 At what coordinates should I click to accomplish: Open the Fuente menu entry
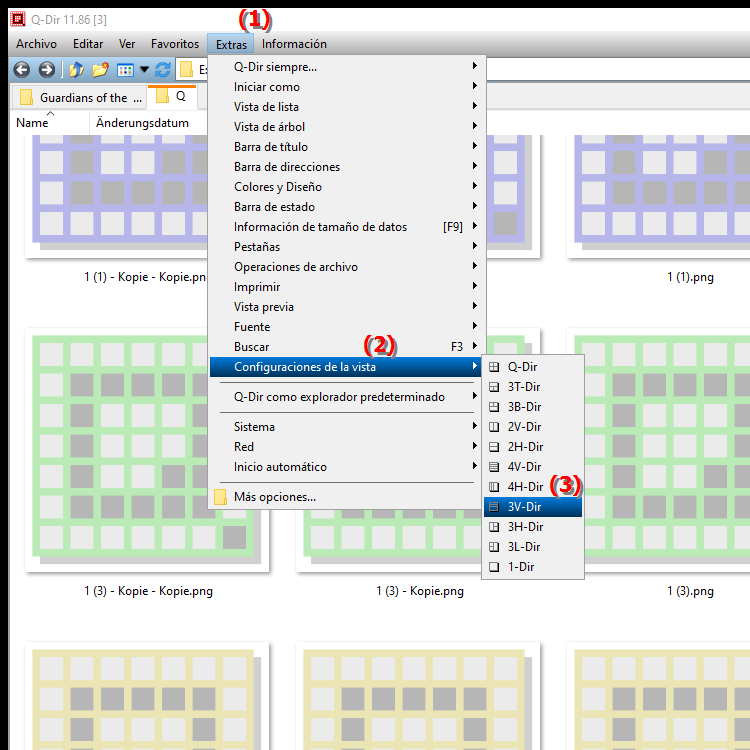(x=345, y=327)
